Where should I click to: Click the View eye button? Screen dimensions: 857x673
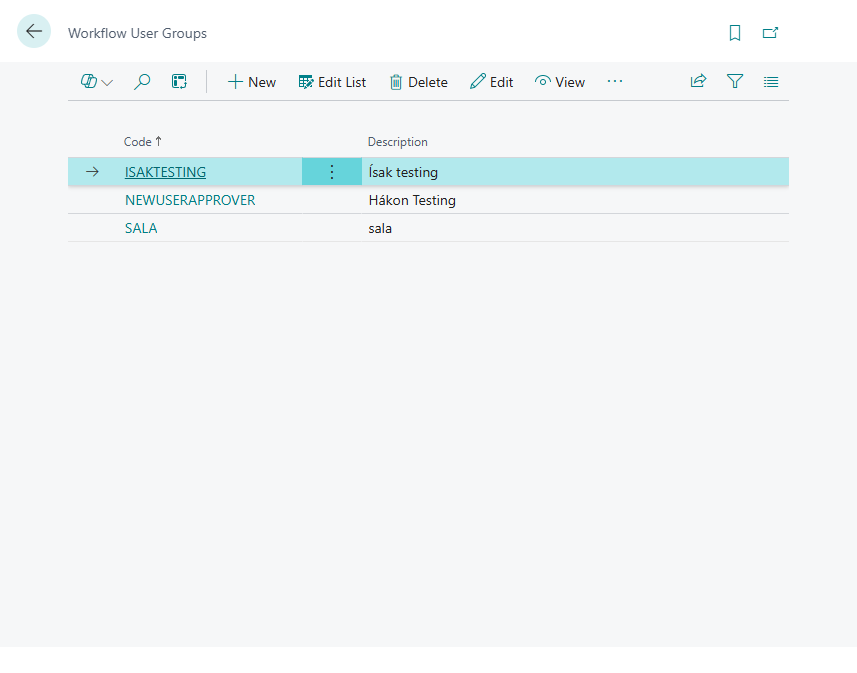pyautogui.click(x=560, y=82)
